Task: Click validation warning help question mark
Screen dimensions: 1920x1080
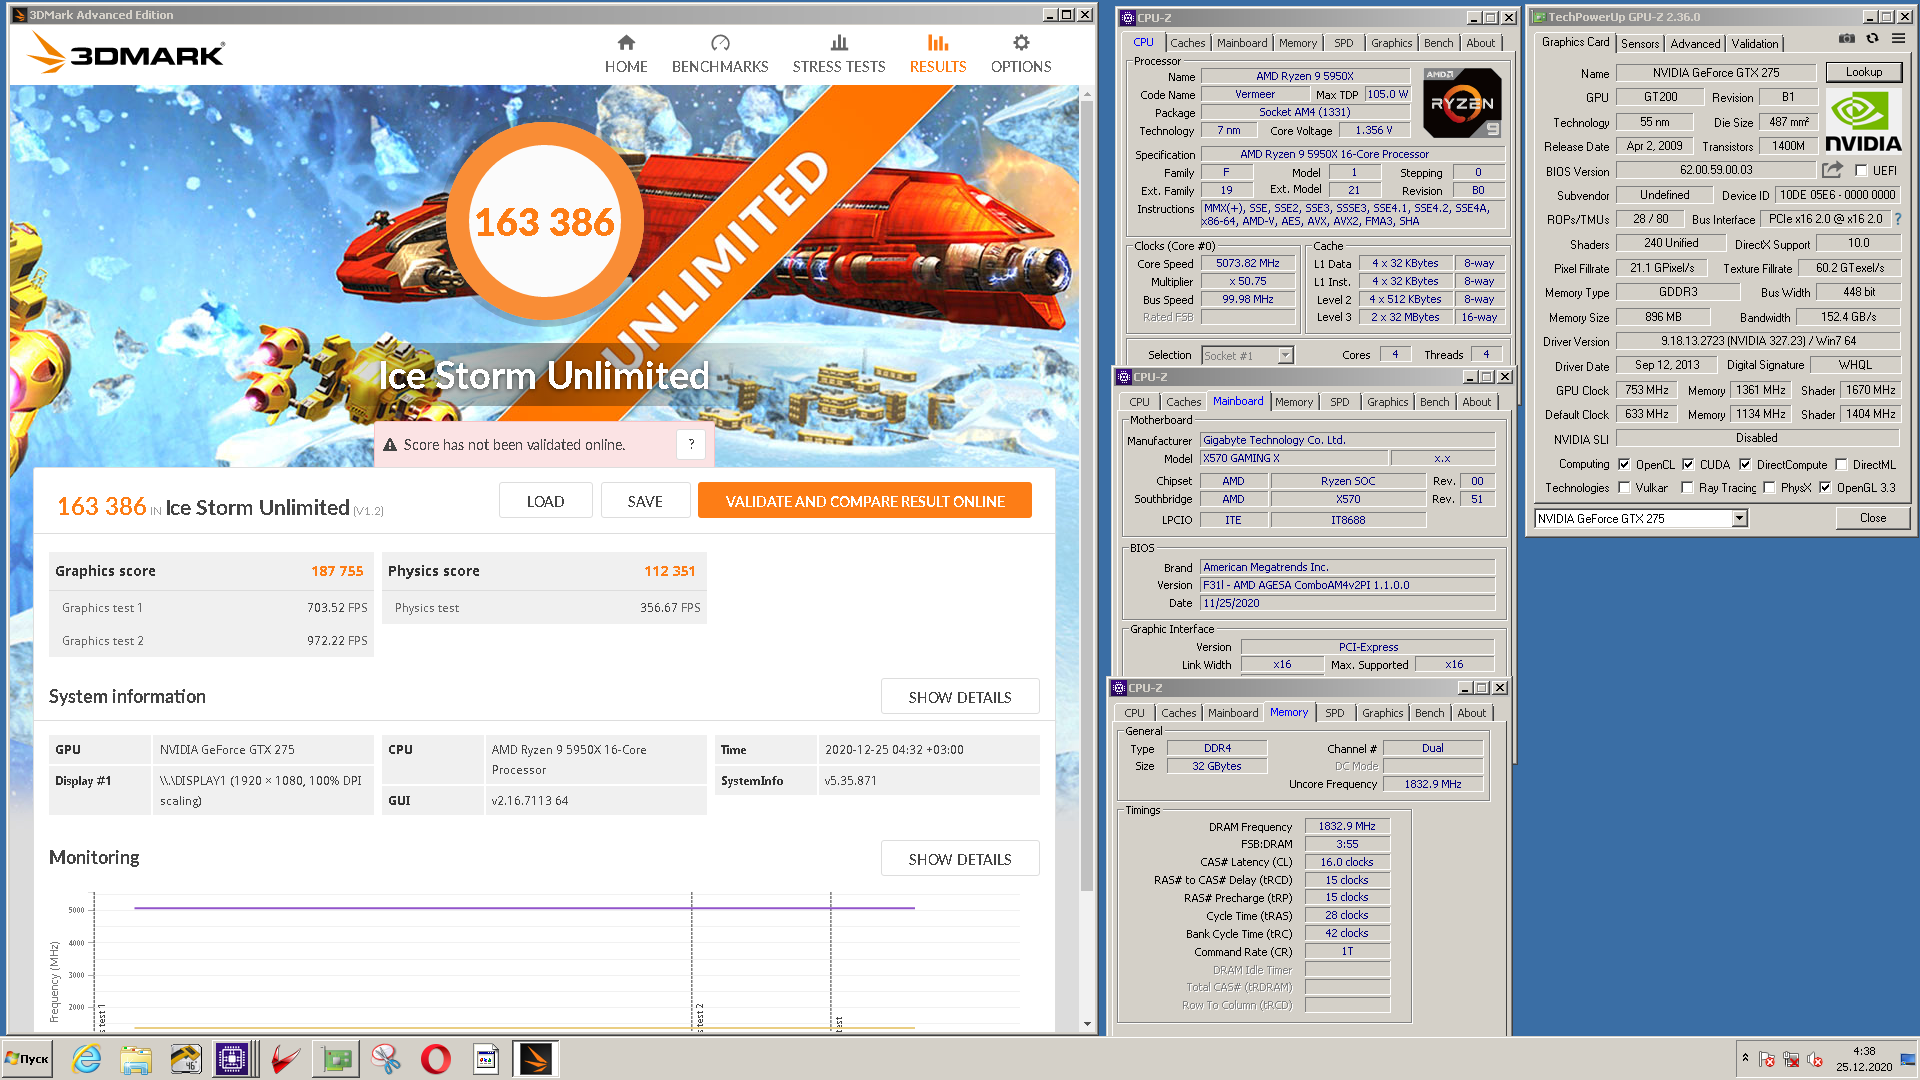Action: (x=691, y=445)
